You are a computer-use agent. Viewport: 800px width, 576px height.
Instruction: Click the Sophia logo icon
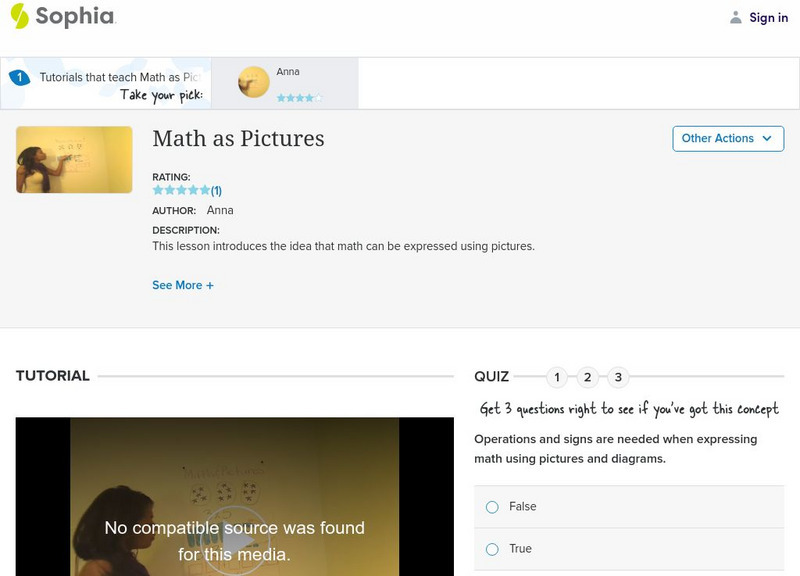tap(19, 16)
